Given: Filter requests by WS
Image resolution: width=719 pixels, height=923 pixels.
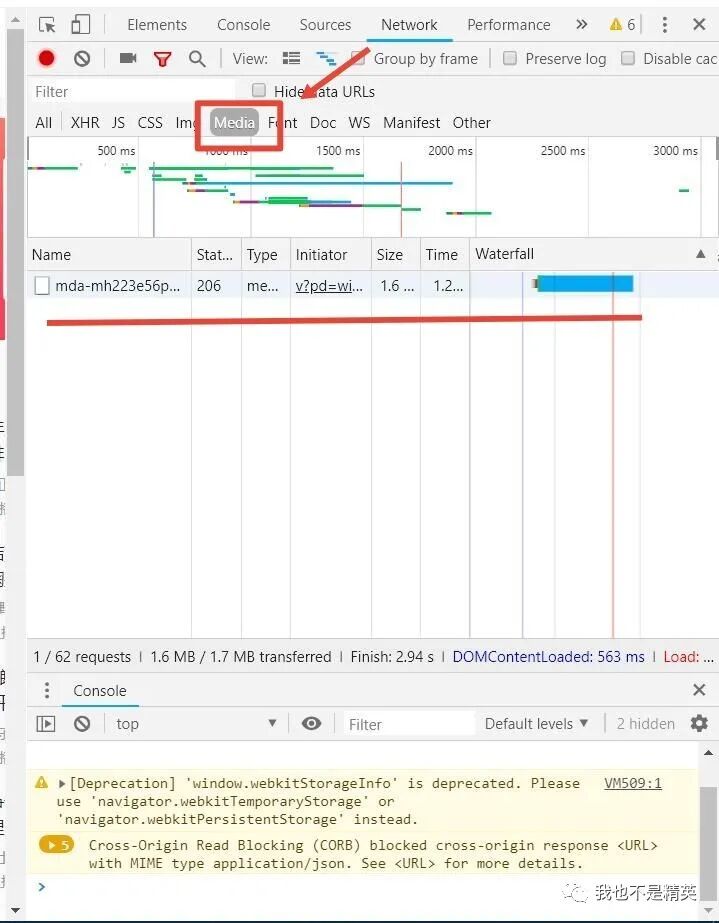Looking at the screenshot, I should [359, 122].
